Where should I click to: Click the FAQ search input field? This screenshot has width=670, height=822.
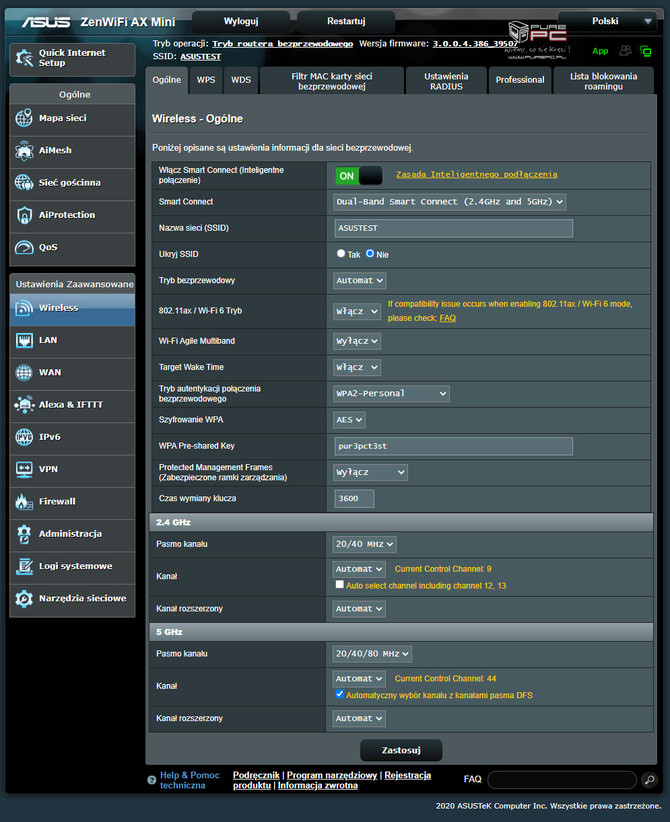click(562, 780)
